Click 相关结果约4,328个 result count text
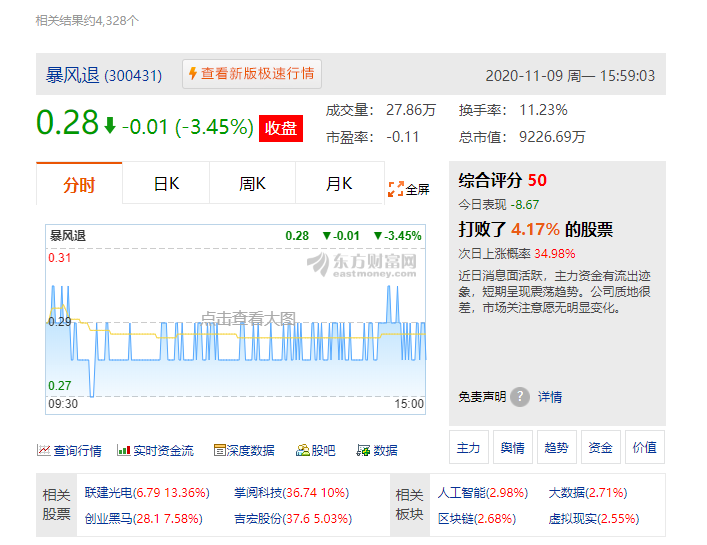Screen dimensions: 707x545 click(87, 20)
